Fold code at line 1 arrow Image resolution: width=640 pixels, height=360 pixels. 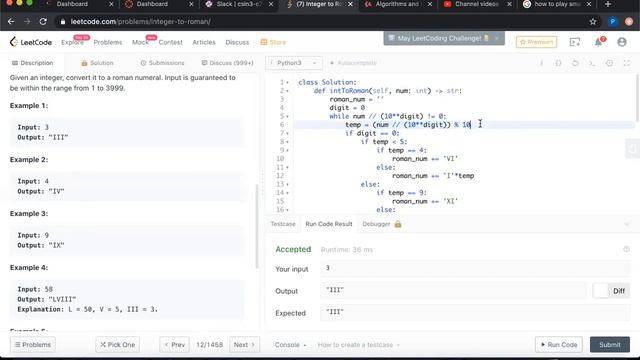[x=287, y=82]
